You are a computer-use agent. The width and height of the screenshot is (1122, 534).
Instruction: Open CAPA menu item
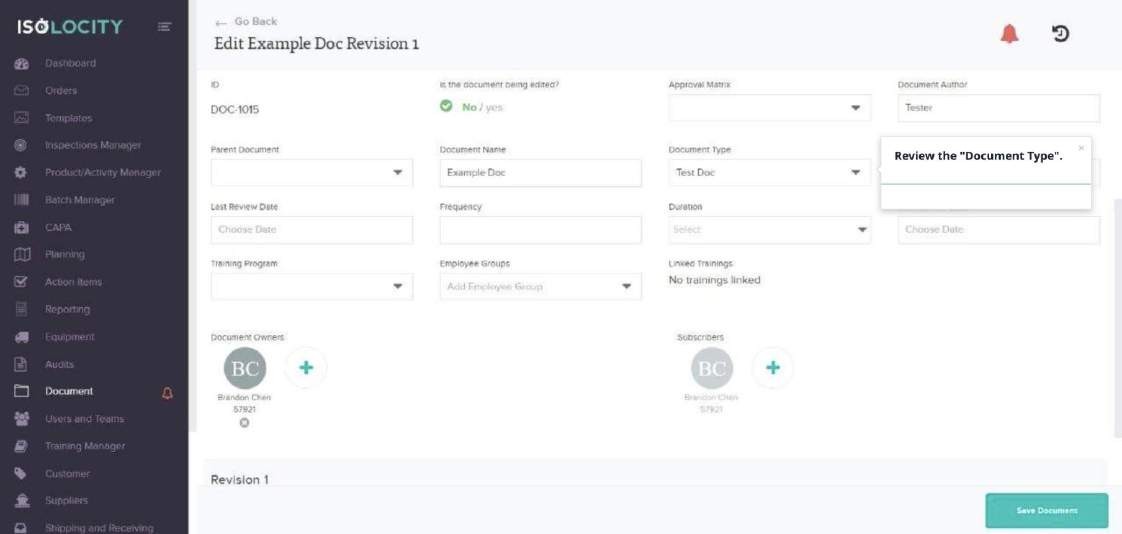(58, 228)
